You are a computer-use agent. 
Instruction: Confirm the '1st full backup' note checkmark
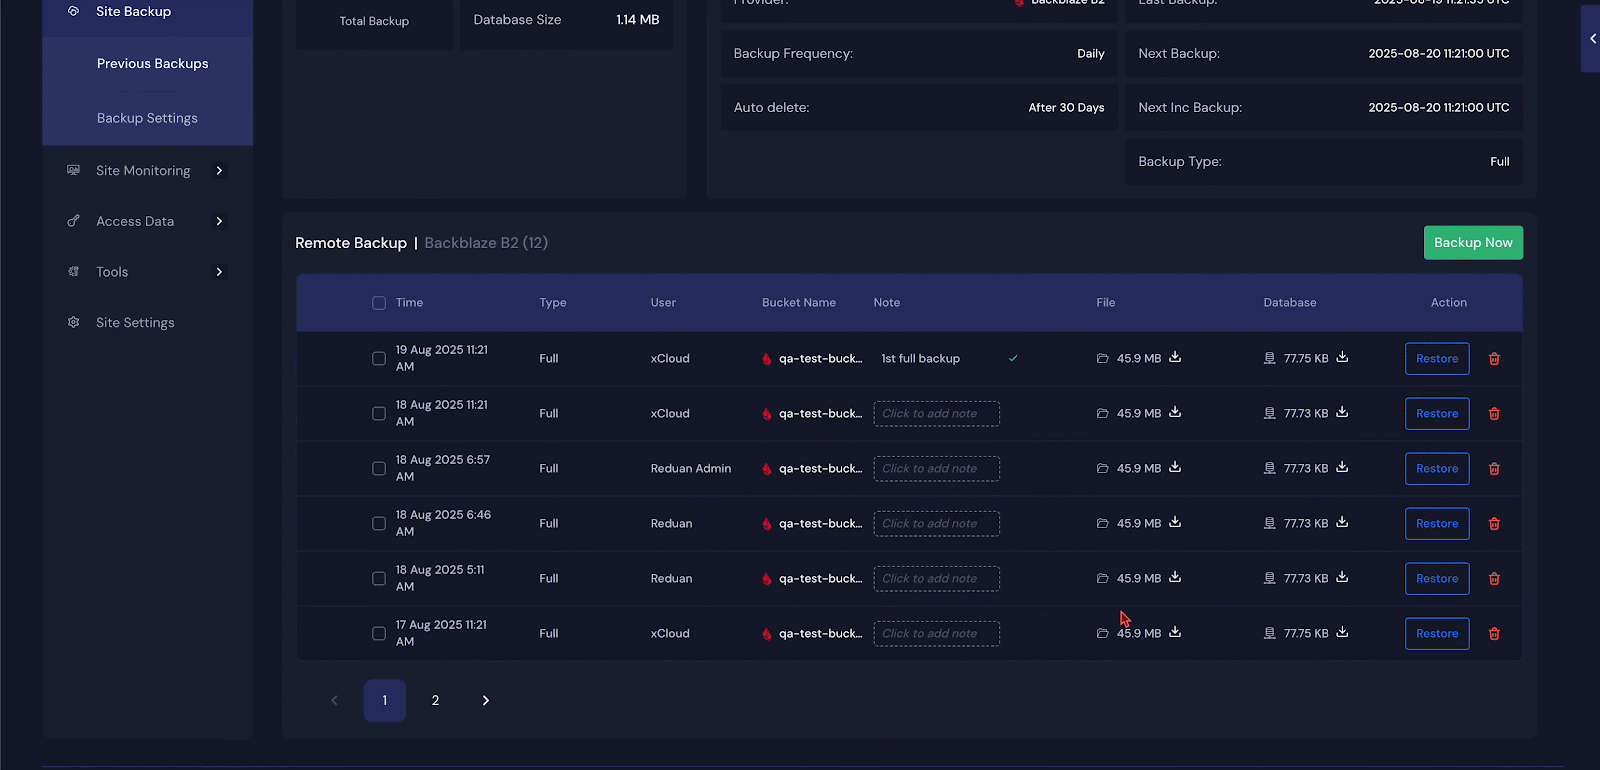point(1013,358)
